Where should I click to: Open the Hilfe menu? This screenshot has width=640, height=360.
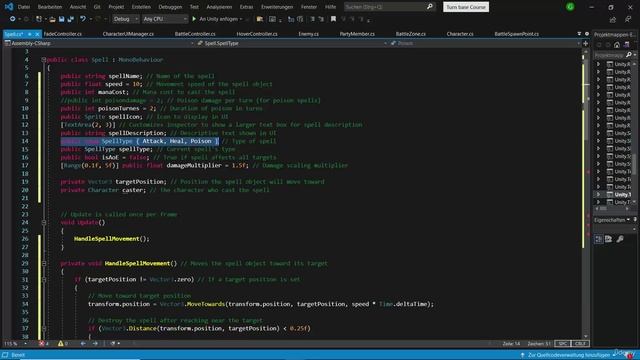tap(330, 7)
